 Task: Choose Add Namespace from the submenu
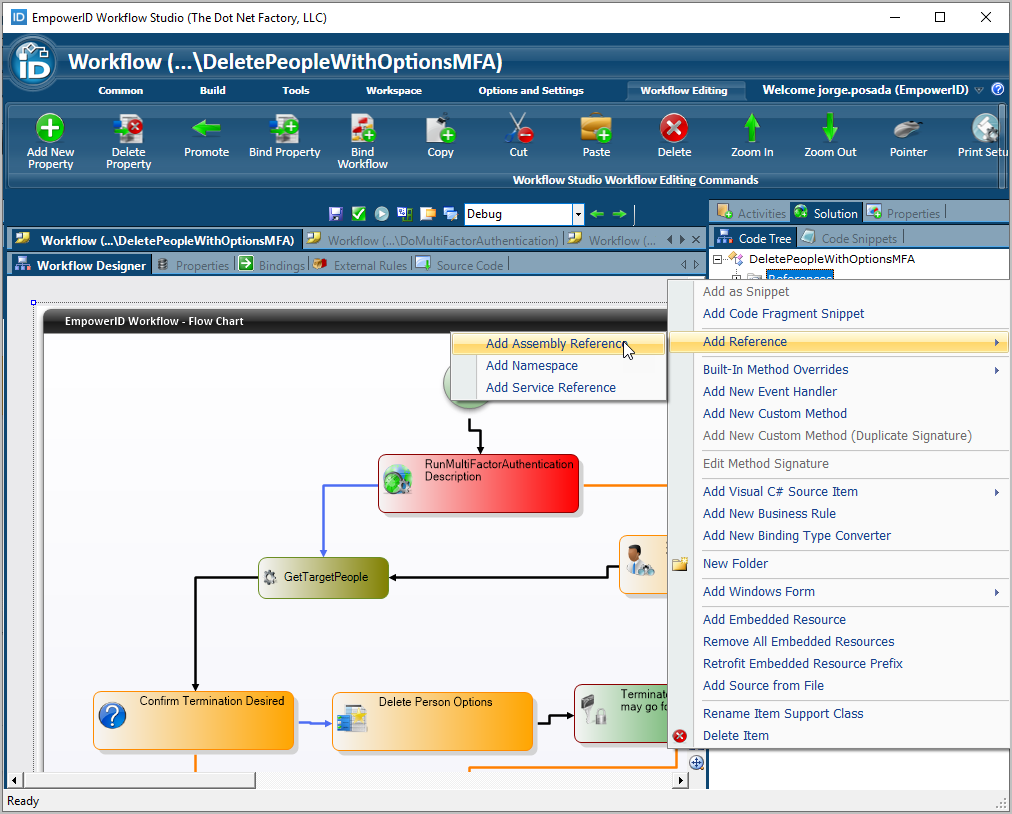(x=531, y=366)
